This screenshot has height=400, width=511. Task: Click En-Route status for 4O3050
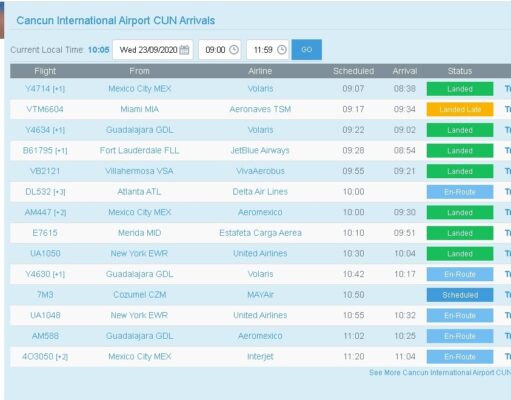click(460, 357)
